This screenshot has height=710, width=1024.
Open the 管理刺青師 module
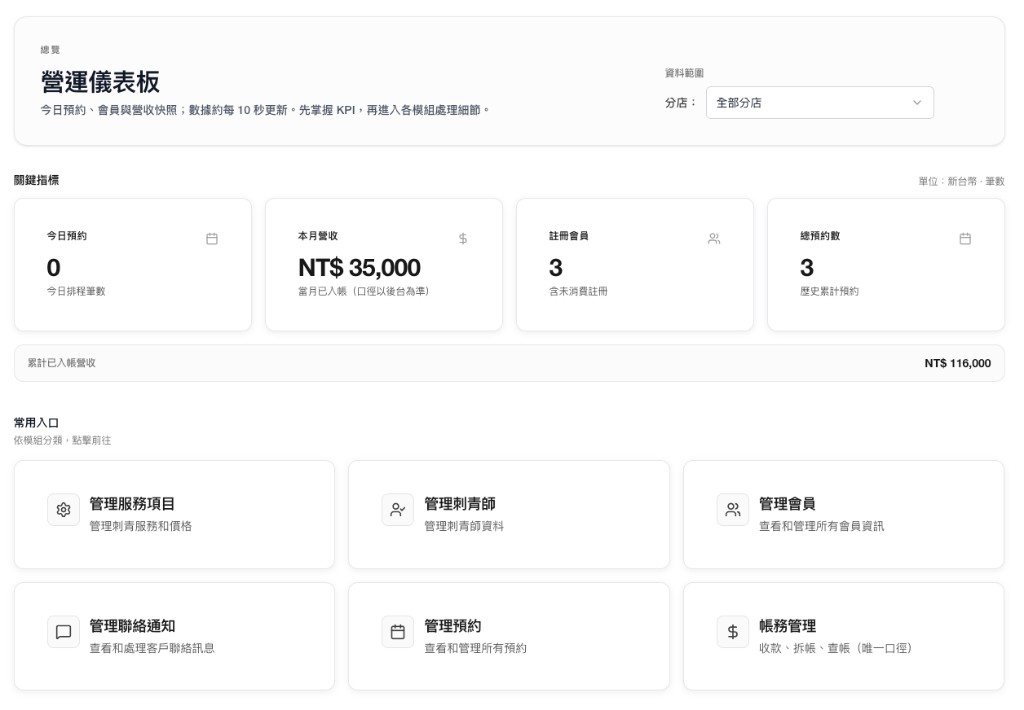coord(510,514)
